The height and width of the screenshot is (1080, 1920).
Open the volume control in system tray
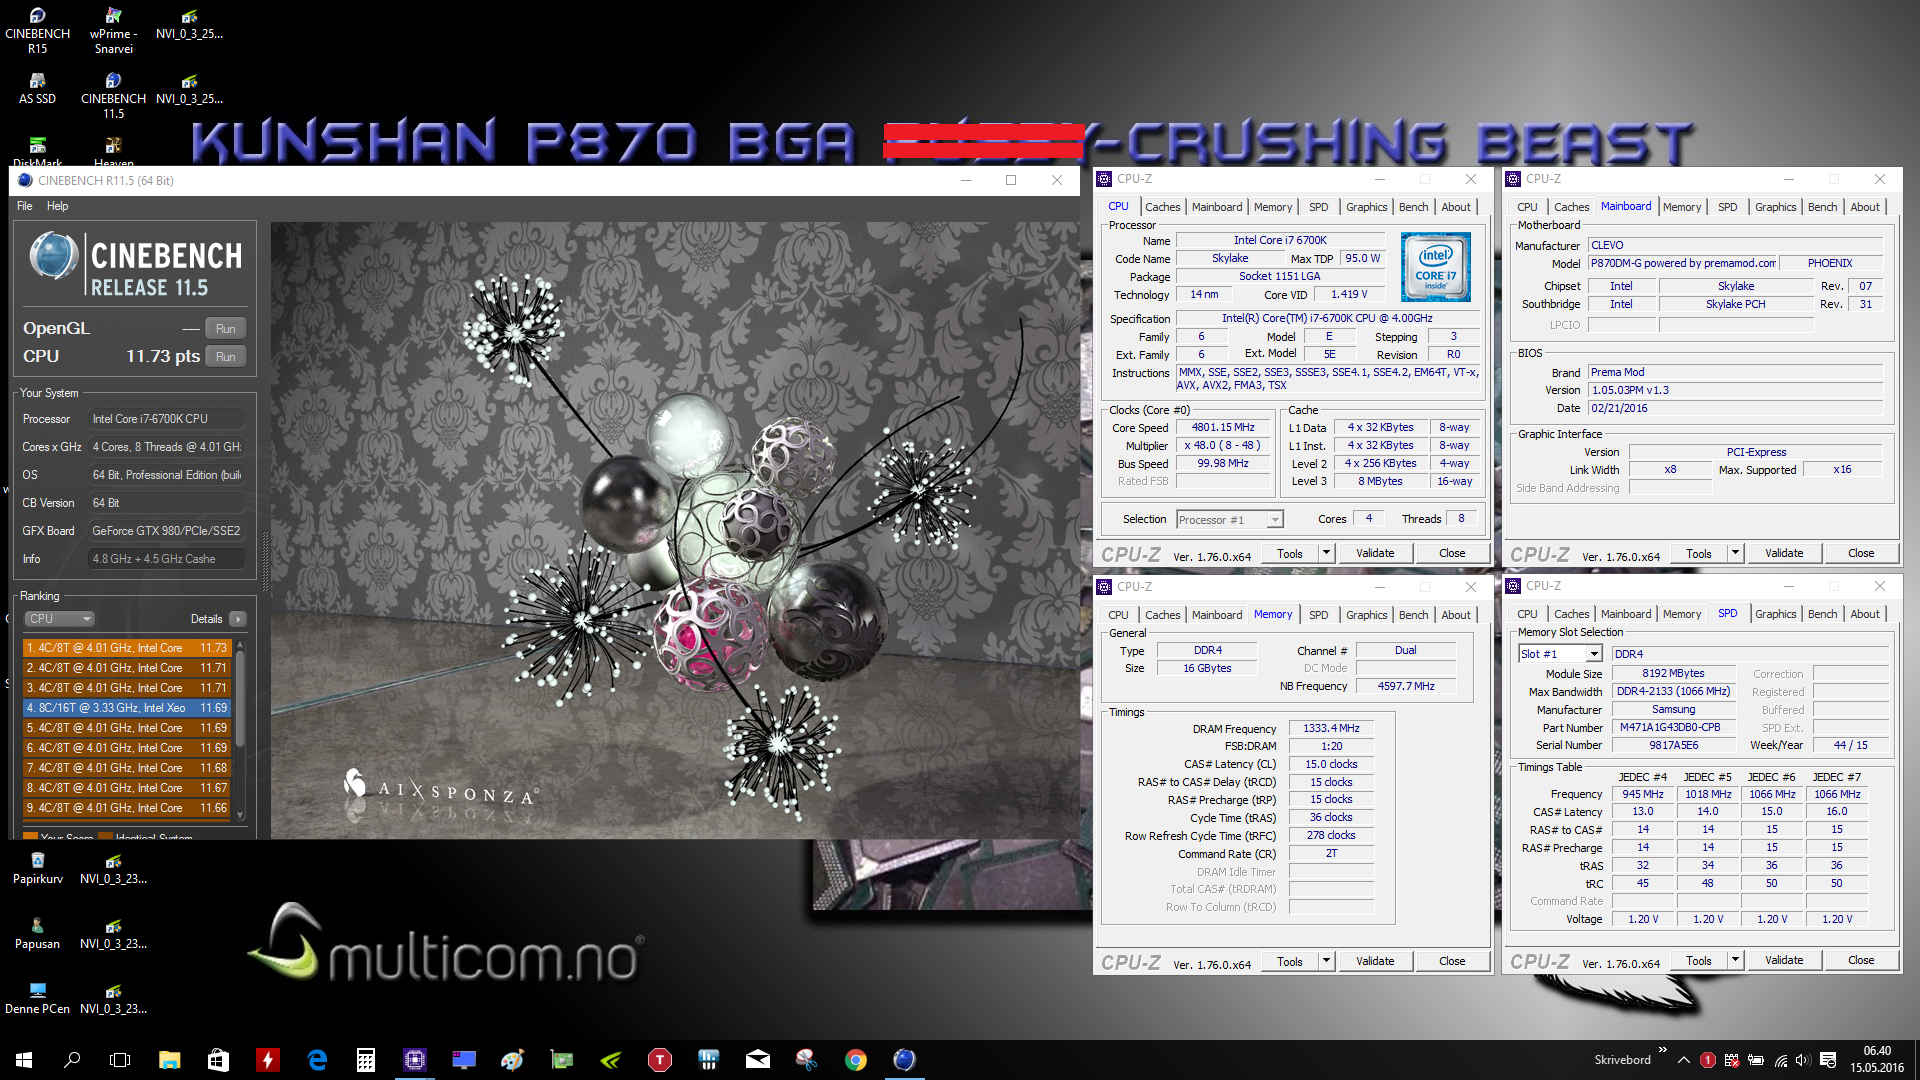coord(1802,1060)
